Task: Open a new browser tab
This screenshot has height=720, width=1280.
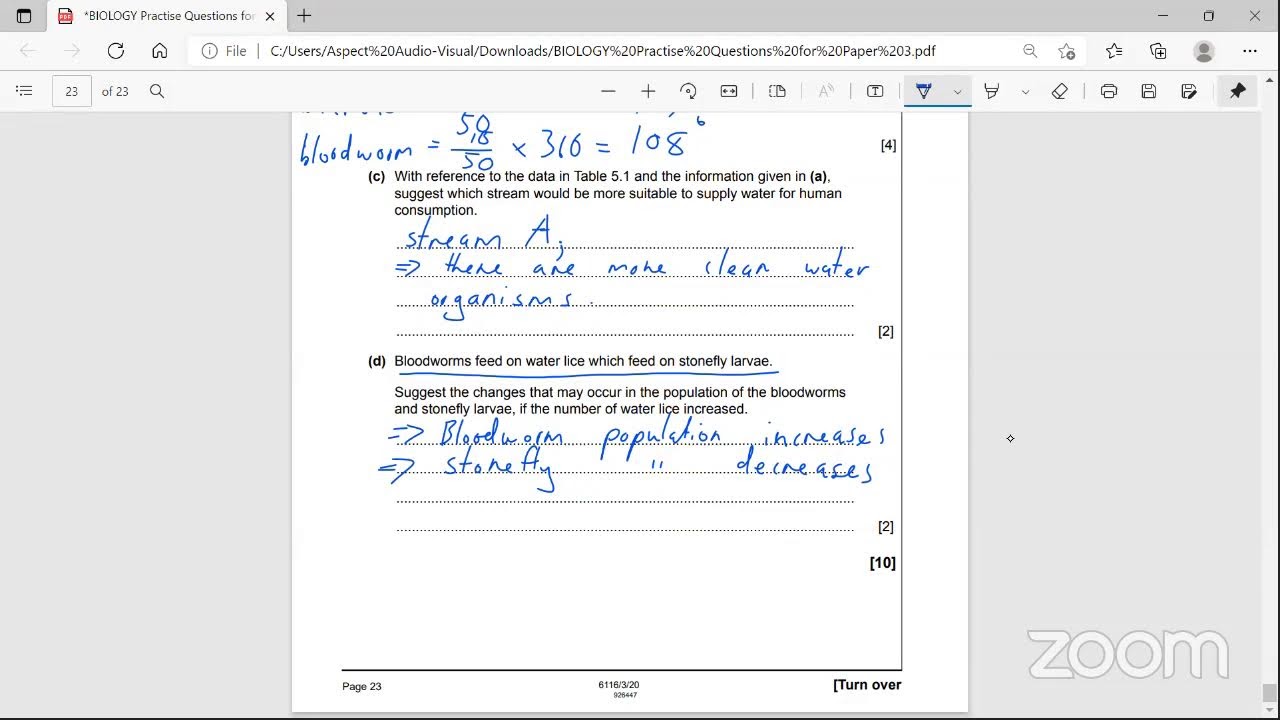Action: click(x=304, y=16)
